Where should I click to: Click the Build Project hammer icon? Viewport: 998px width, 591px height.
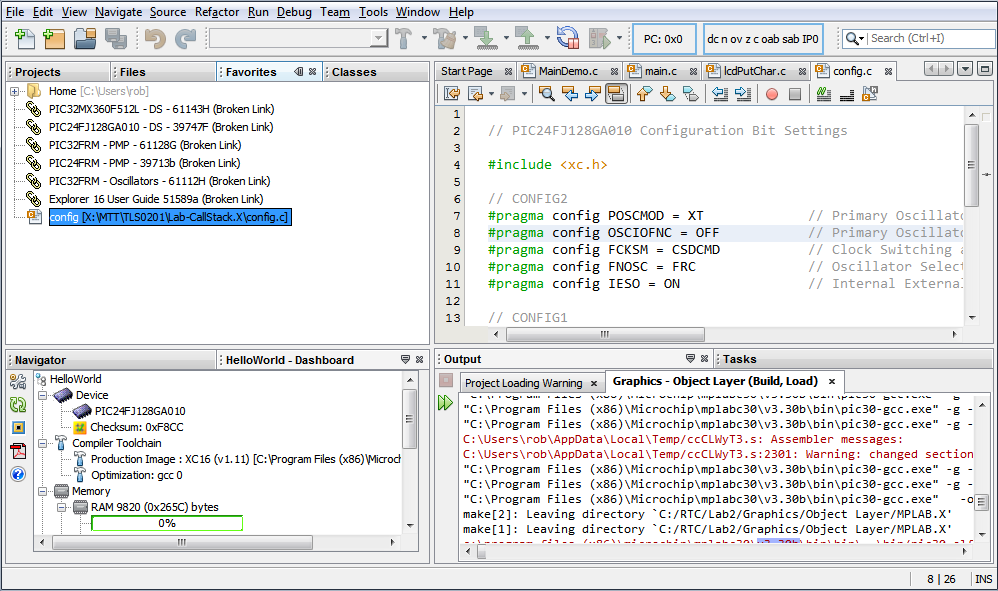[x=405, y=39]
